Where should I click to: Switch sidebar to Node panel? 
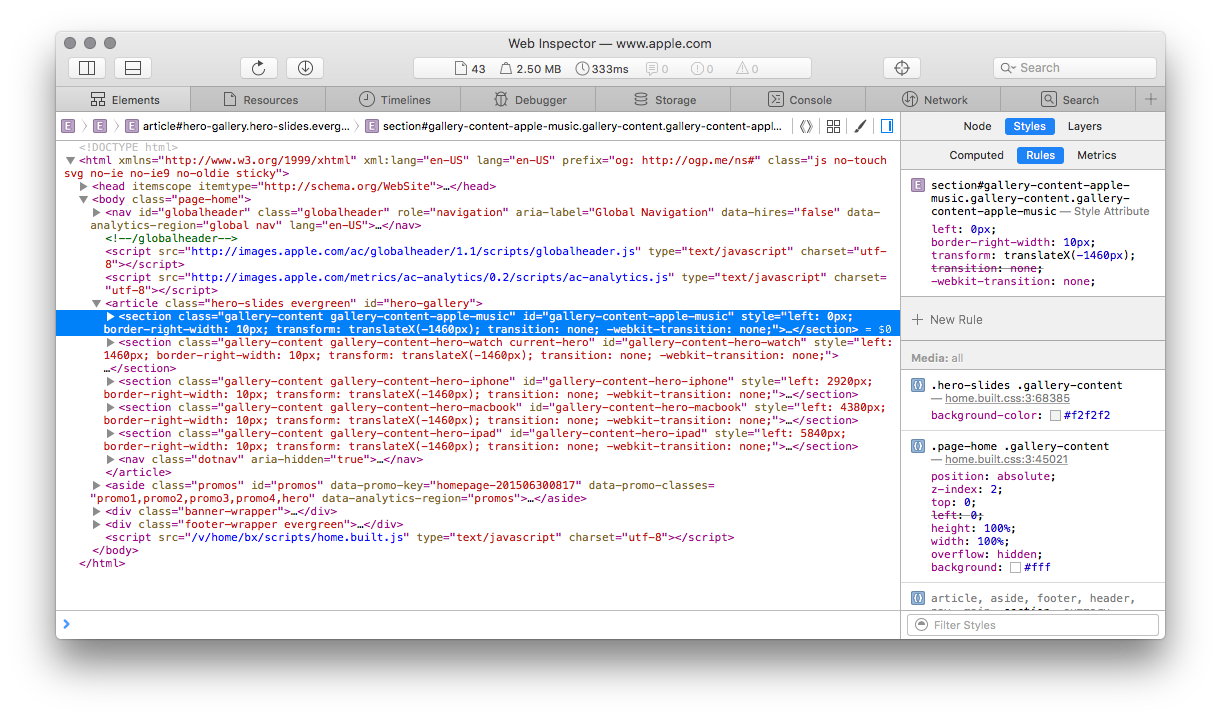[977, 126]
